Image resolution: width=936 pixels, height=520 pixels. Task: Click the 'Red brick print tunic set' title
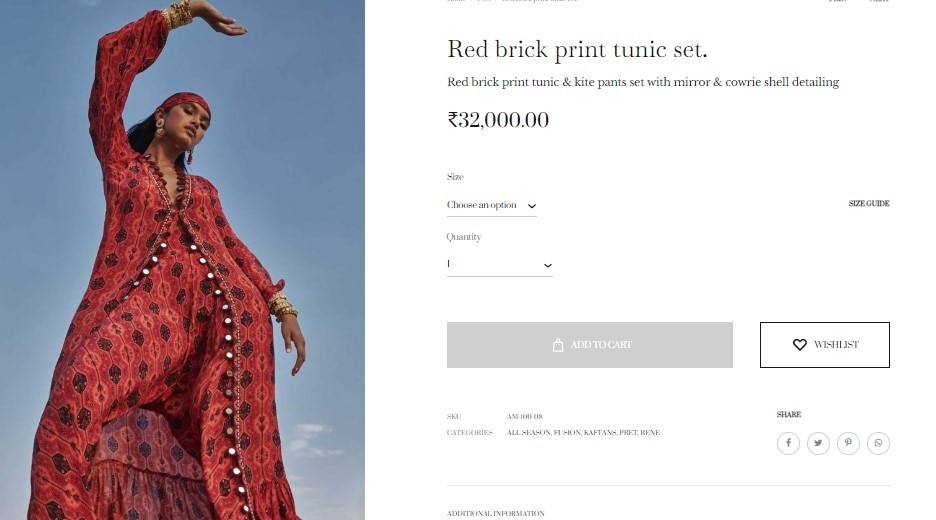(x=577, y=49)
